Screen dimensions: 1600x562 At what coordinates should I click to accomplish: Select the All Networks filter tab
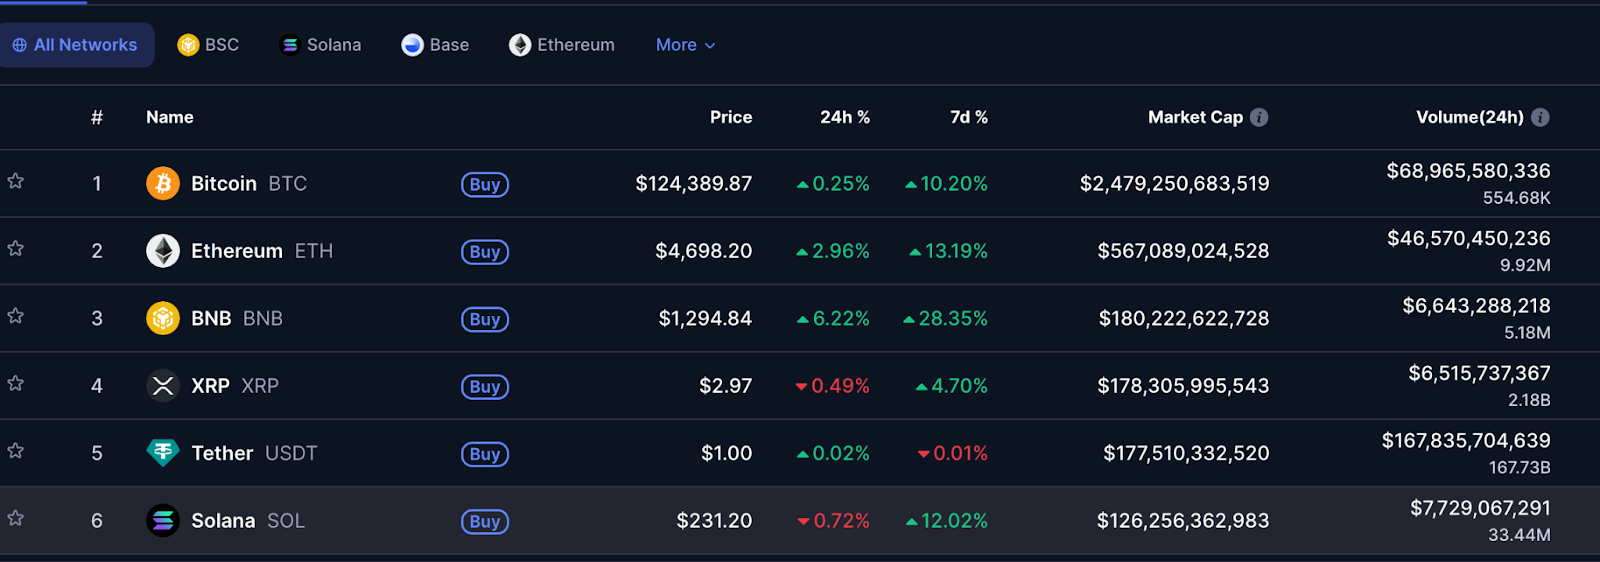pyautogui.click(x=75, y=45)
